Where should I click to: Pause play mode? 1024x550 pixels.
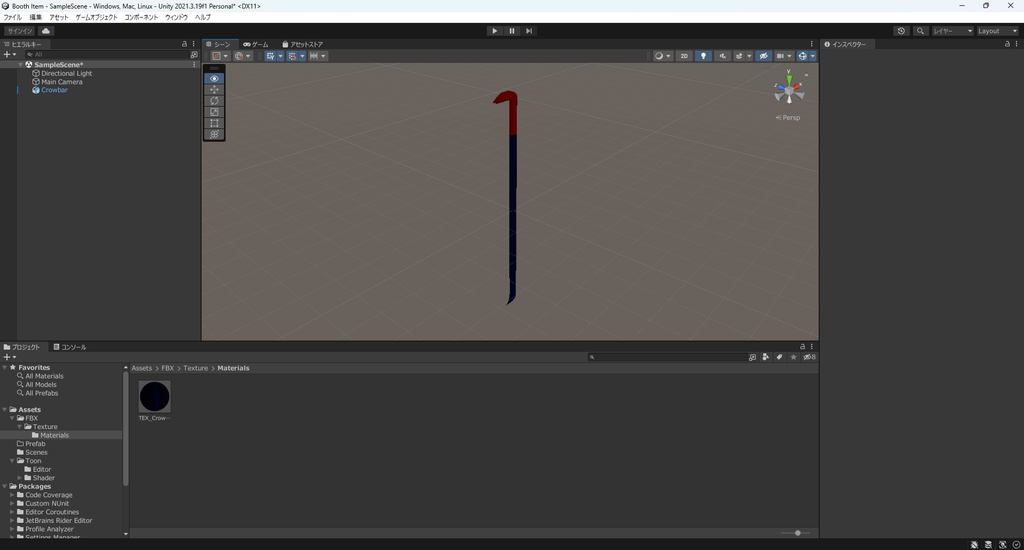pos(512,31)
